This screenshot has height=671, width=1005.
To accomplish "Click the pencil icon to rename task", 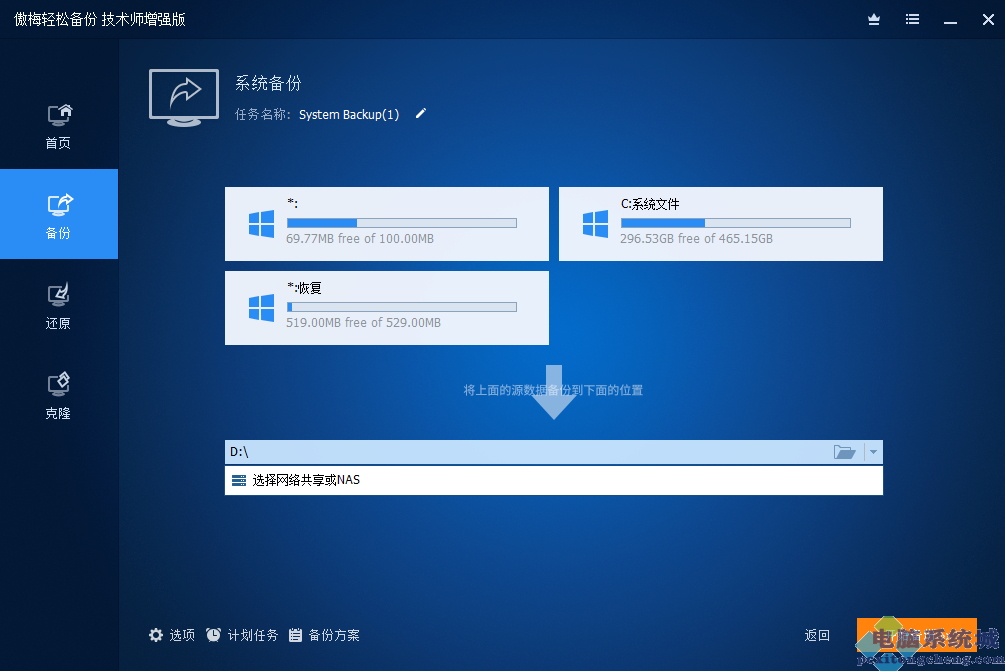I will coord(420,113).
